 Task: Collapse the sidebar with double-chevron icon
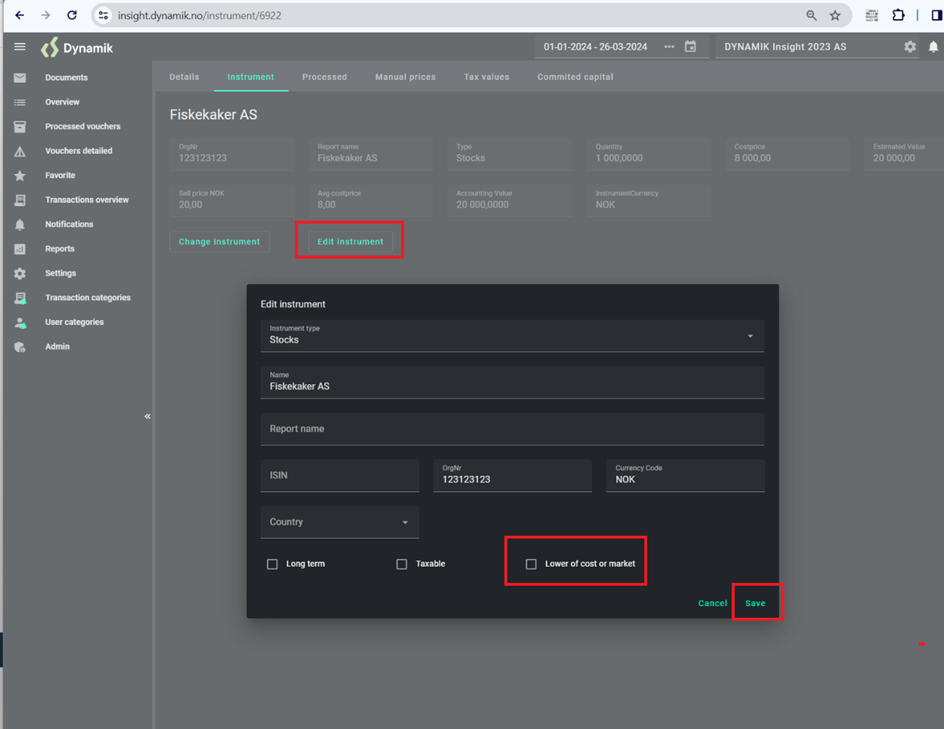coord(147,416)
